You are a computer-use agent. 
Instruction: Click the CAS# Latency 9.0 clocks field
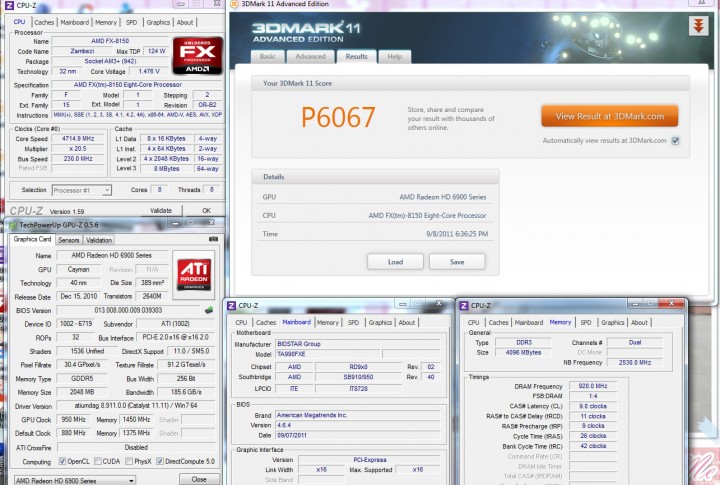(593, 406)
